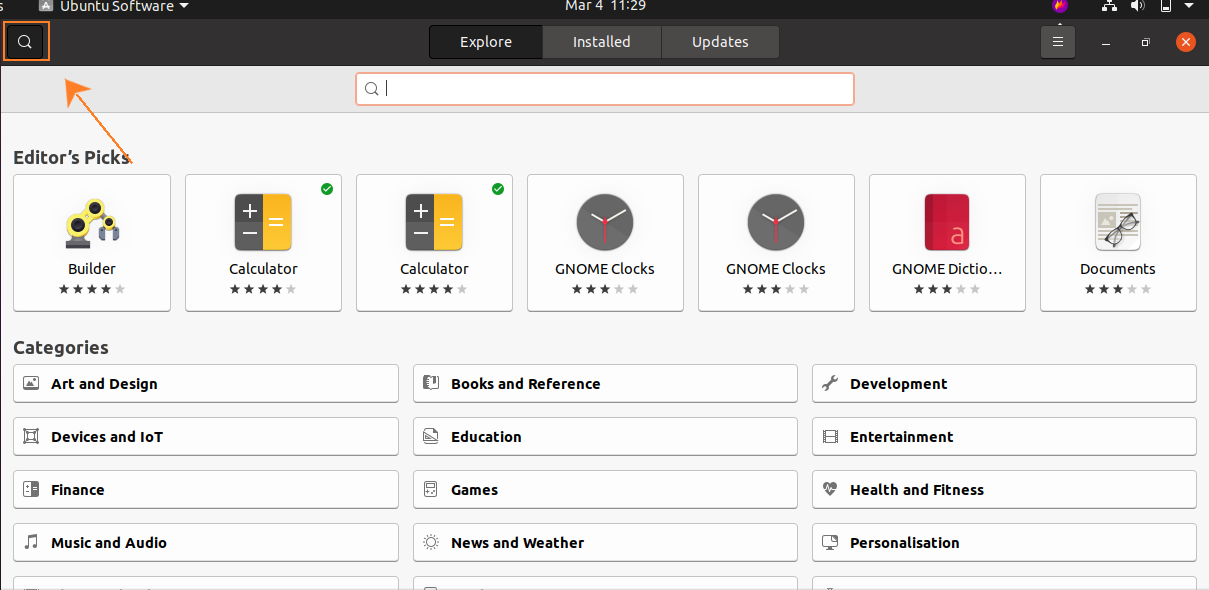Click the "Editor's Picks" heading
The image size is (1209, 590).
coord(71,157)
